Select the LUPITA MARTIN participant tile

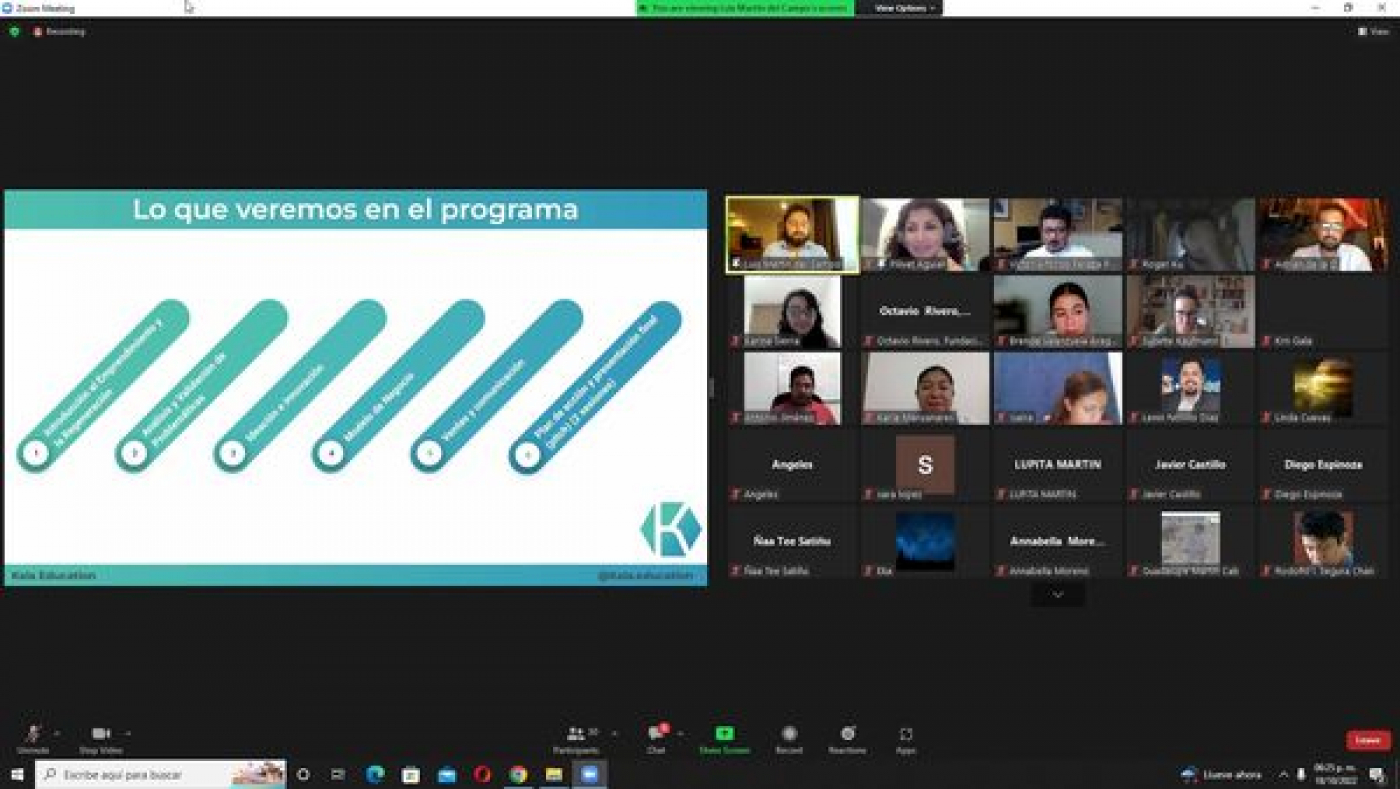pos(1057,464)
